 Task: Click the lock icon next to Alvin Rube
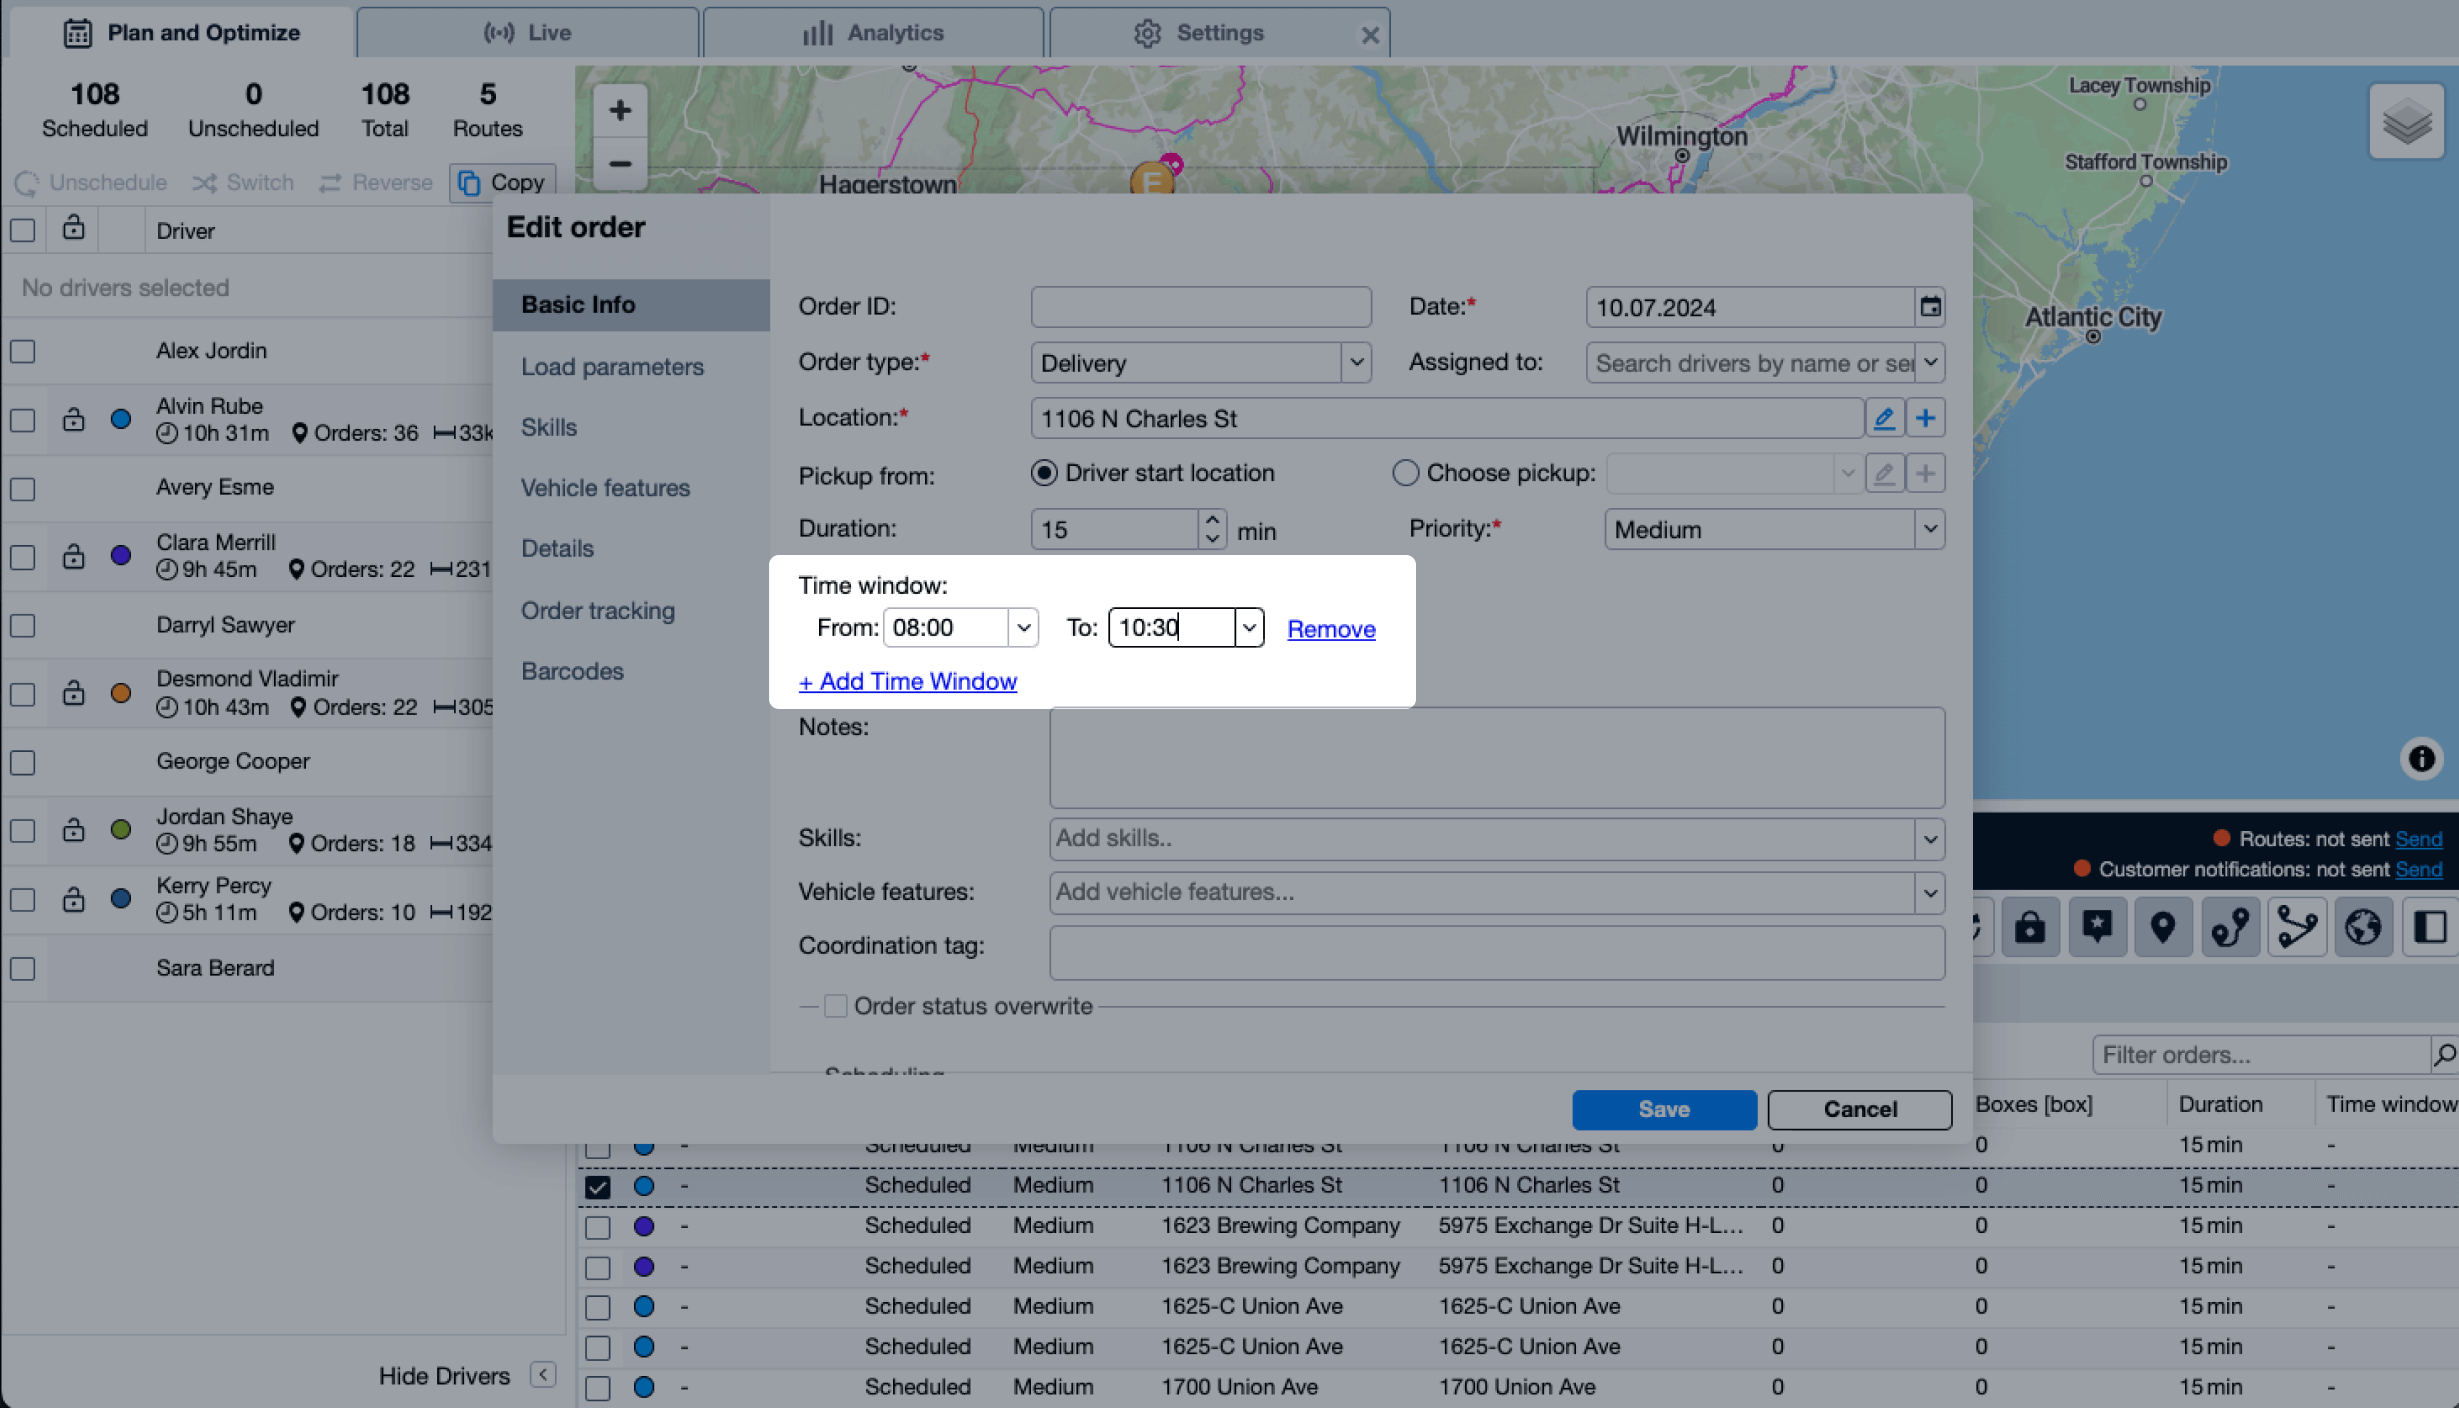pyautogui.click(x=73, y=419)
